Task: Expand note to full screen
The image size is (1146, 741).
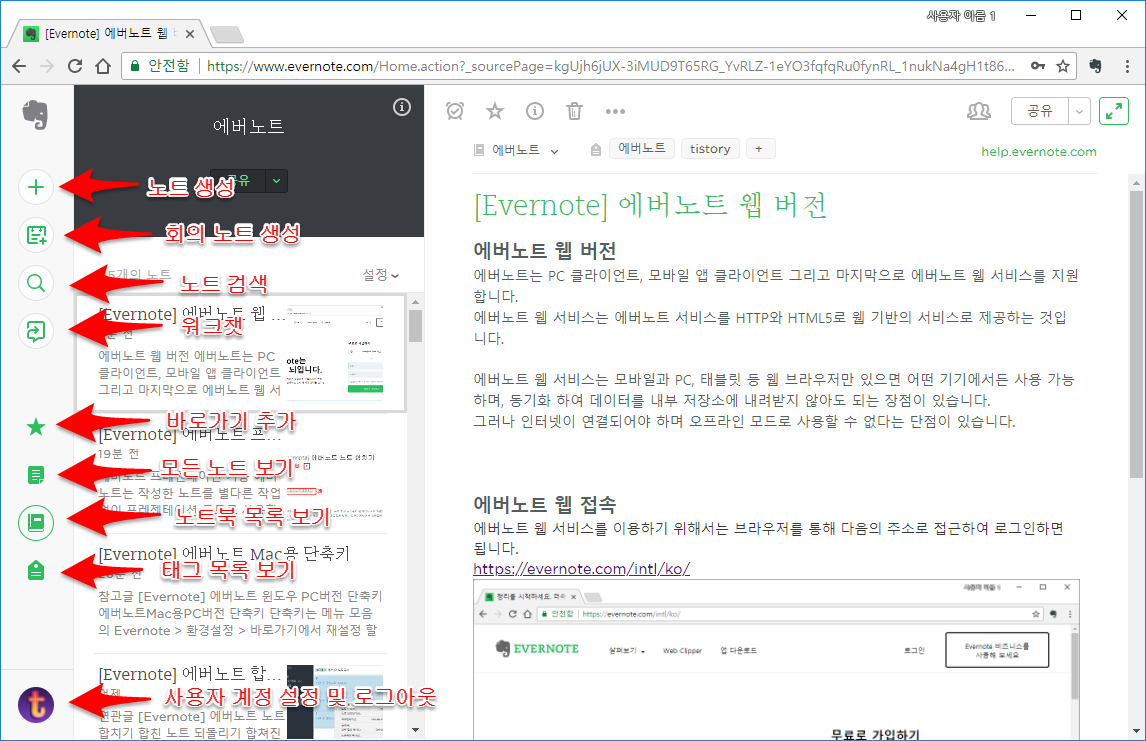Action: click(1114, 111)
